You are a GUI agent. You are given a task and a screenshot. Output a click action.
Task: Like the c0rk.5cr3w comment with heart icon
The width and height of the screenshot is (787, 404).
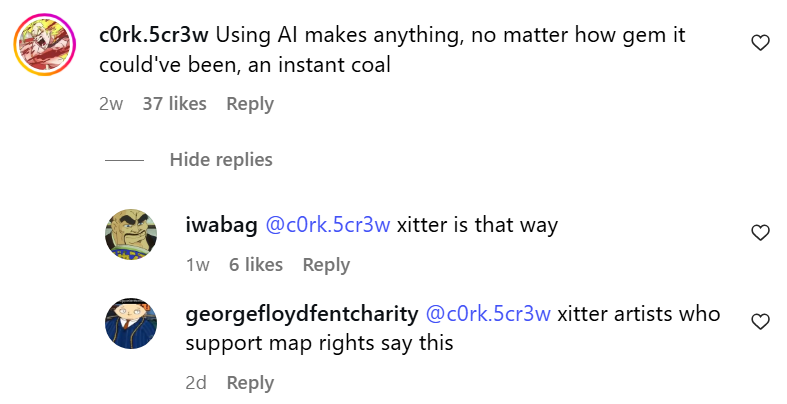click(760, 43)
